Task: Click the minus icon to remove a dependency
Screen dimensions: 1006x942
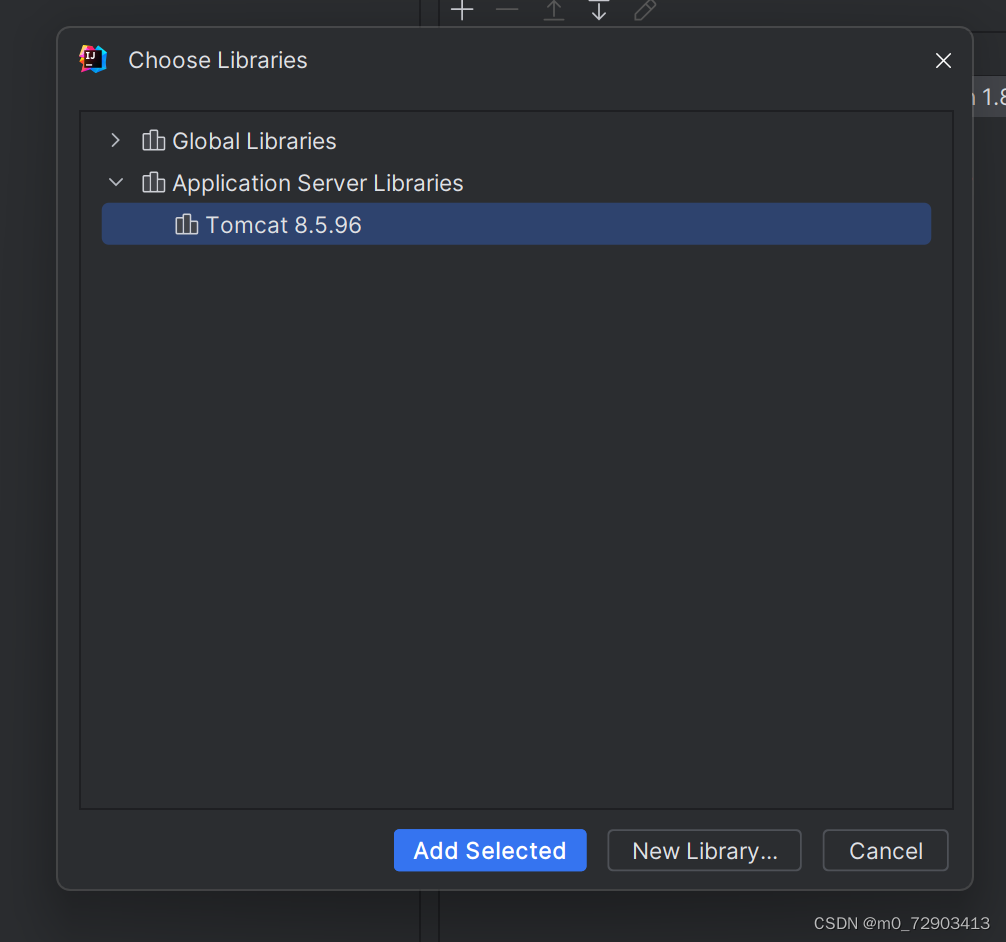Action: coord(506,11)
